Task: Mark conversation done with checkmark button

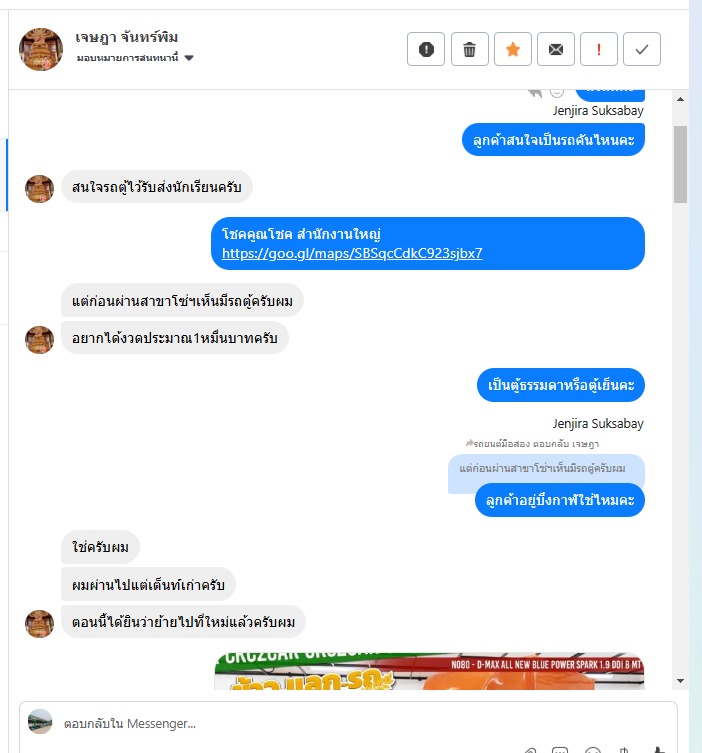Action: click(x=641, y=49)
